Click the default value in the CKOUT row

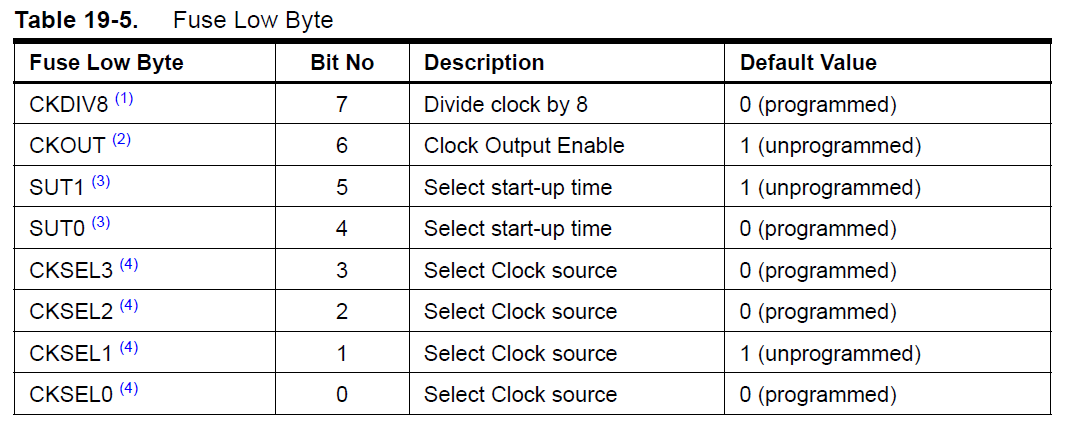click(x=830, y=145)
